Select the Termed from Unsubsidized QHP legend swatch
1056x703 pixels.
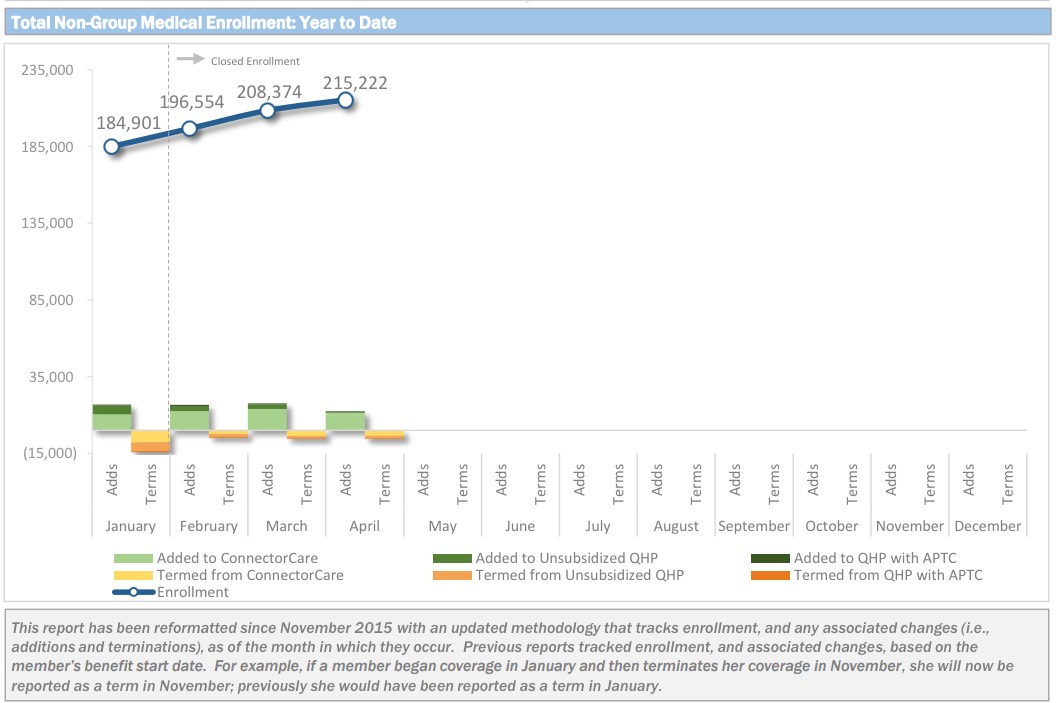(452, 575)
